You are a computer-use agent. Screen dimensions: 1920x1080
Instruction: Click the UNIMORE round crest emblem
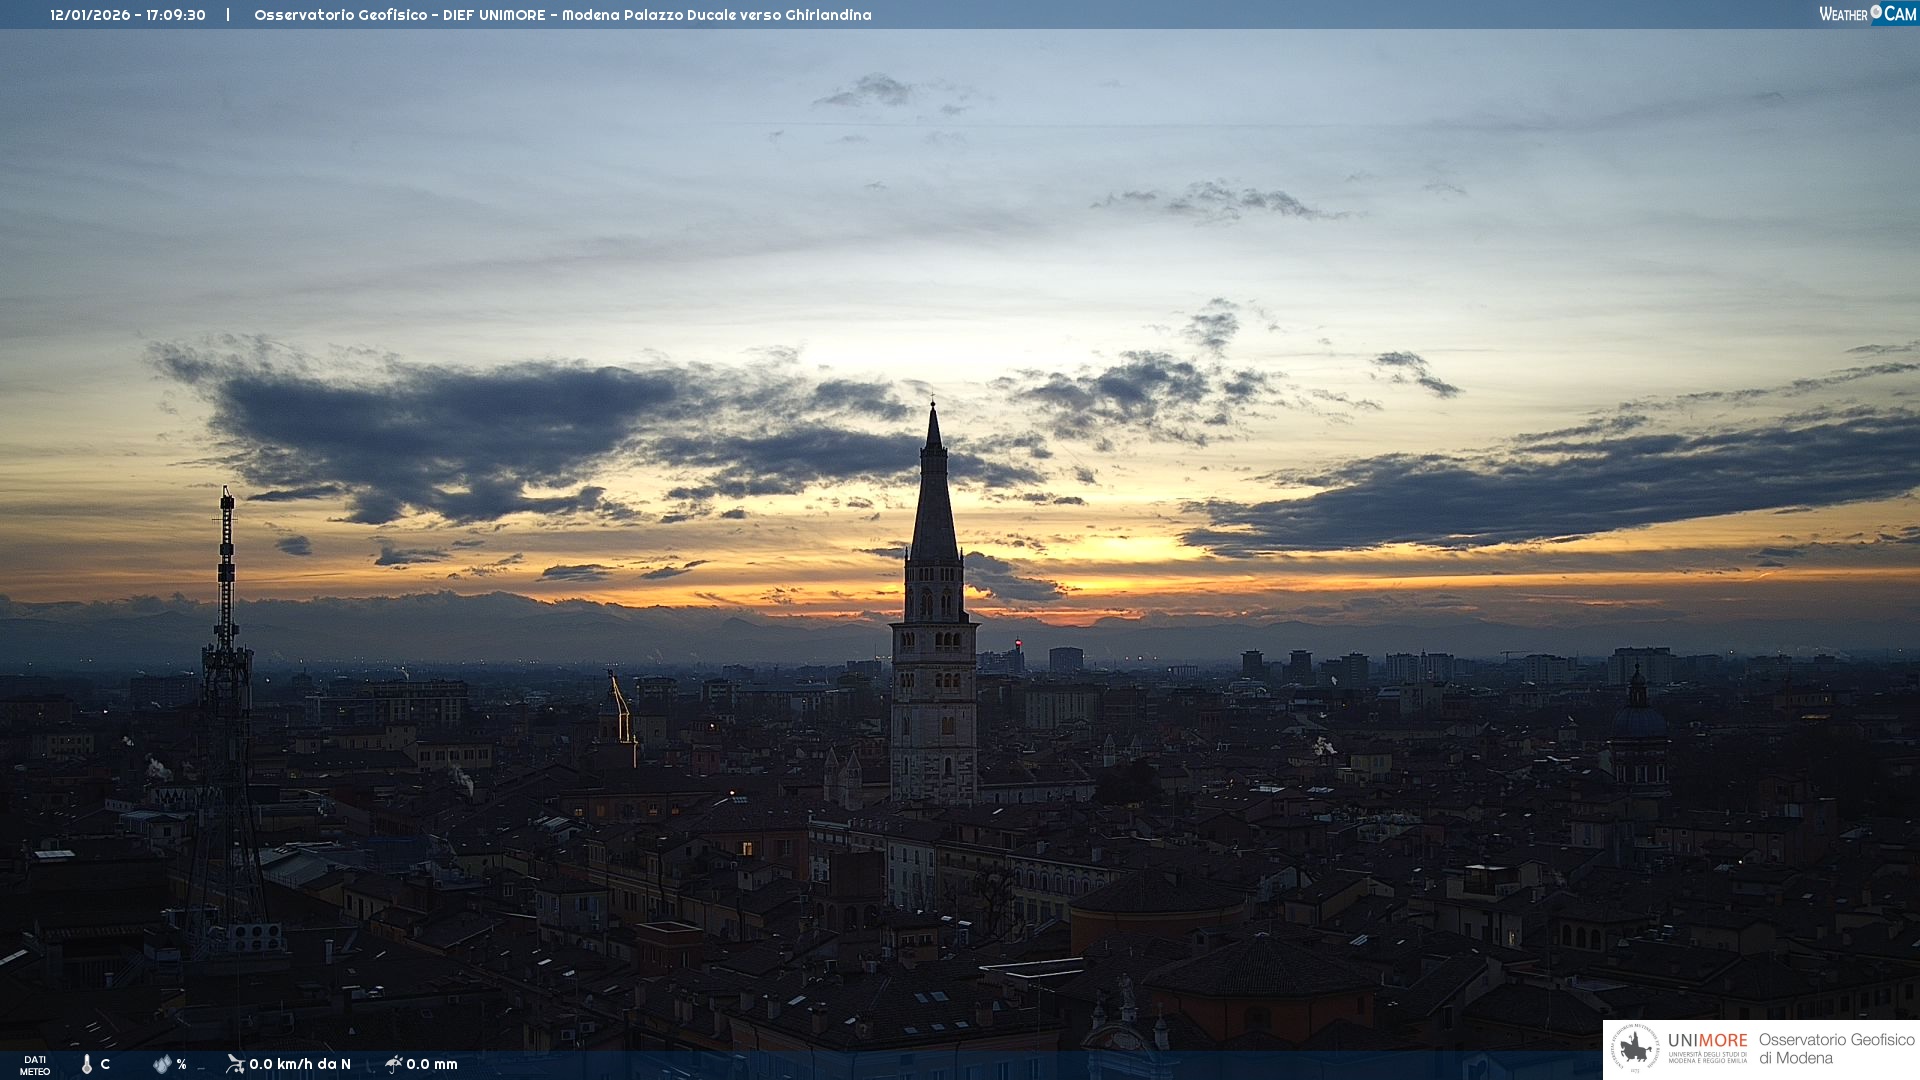(1635, 1049)
